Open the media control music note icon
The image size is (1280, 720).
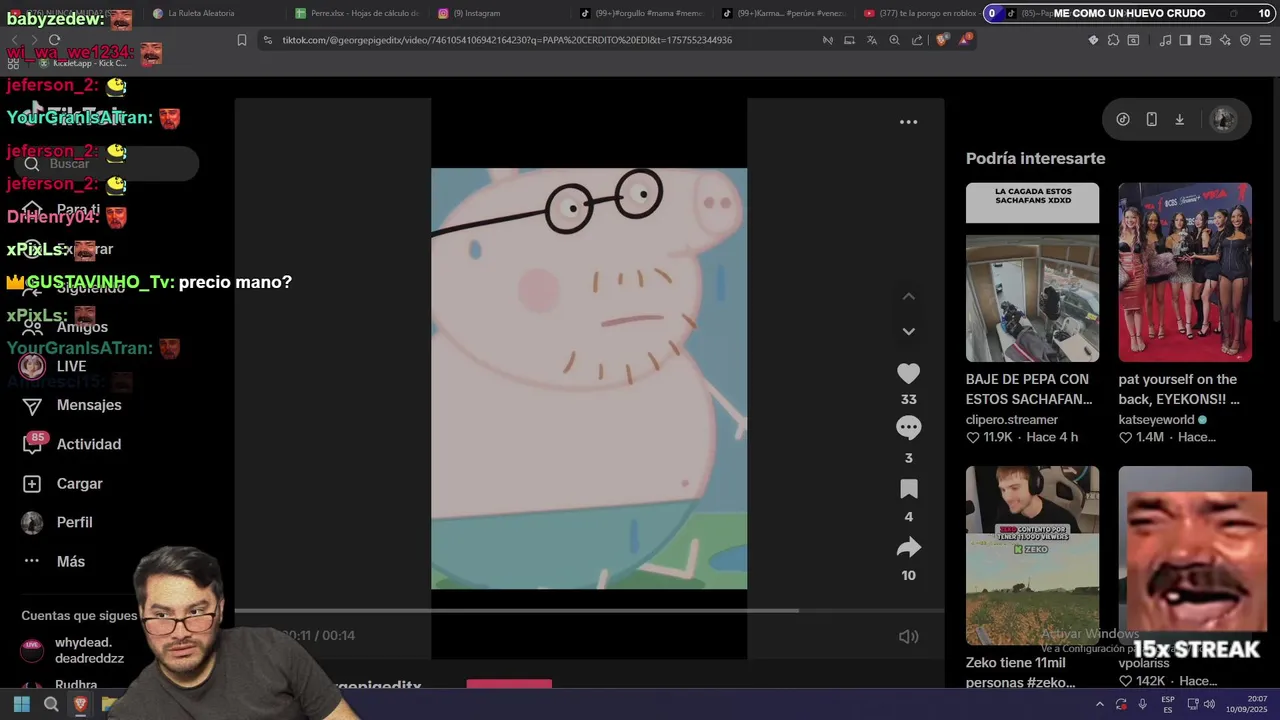tap(1166, 40)
